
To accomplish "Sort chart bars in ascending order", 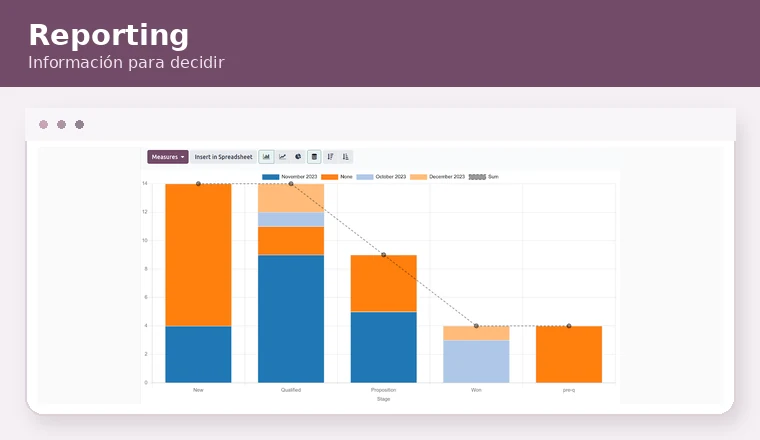I will tap(346, 157).
